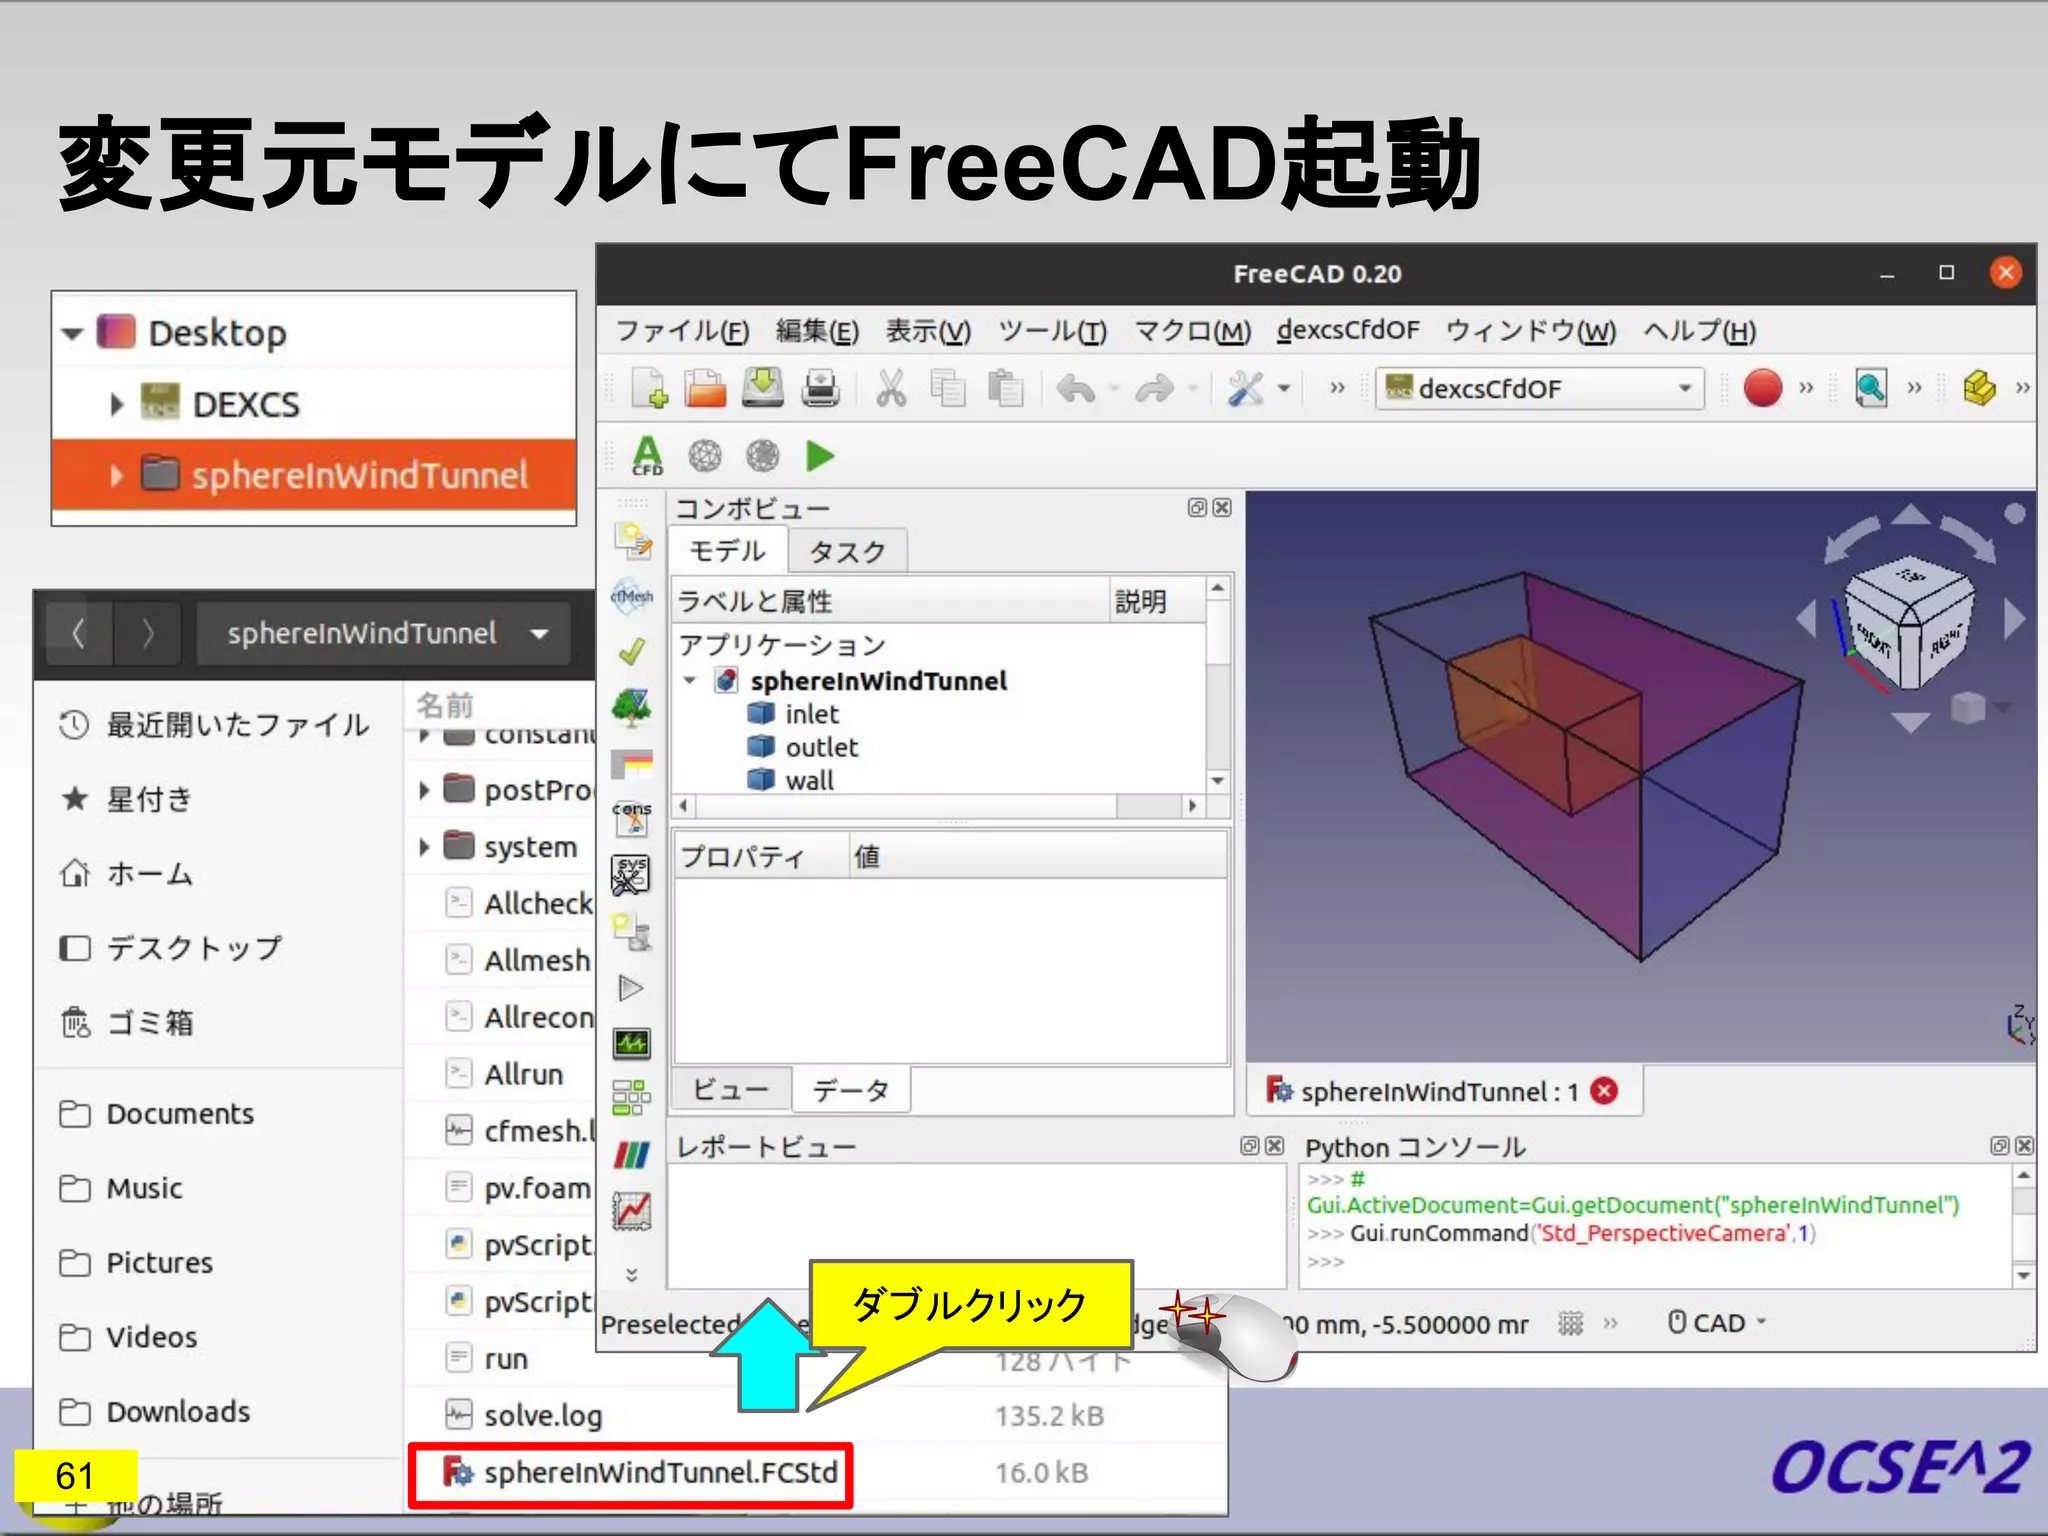Image resolution: width=2048 pixels, height=1536 pixels.
Task: Click the New document icon in FreeCAD toolbar
Action: 649,388
